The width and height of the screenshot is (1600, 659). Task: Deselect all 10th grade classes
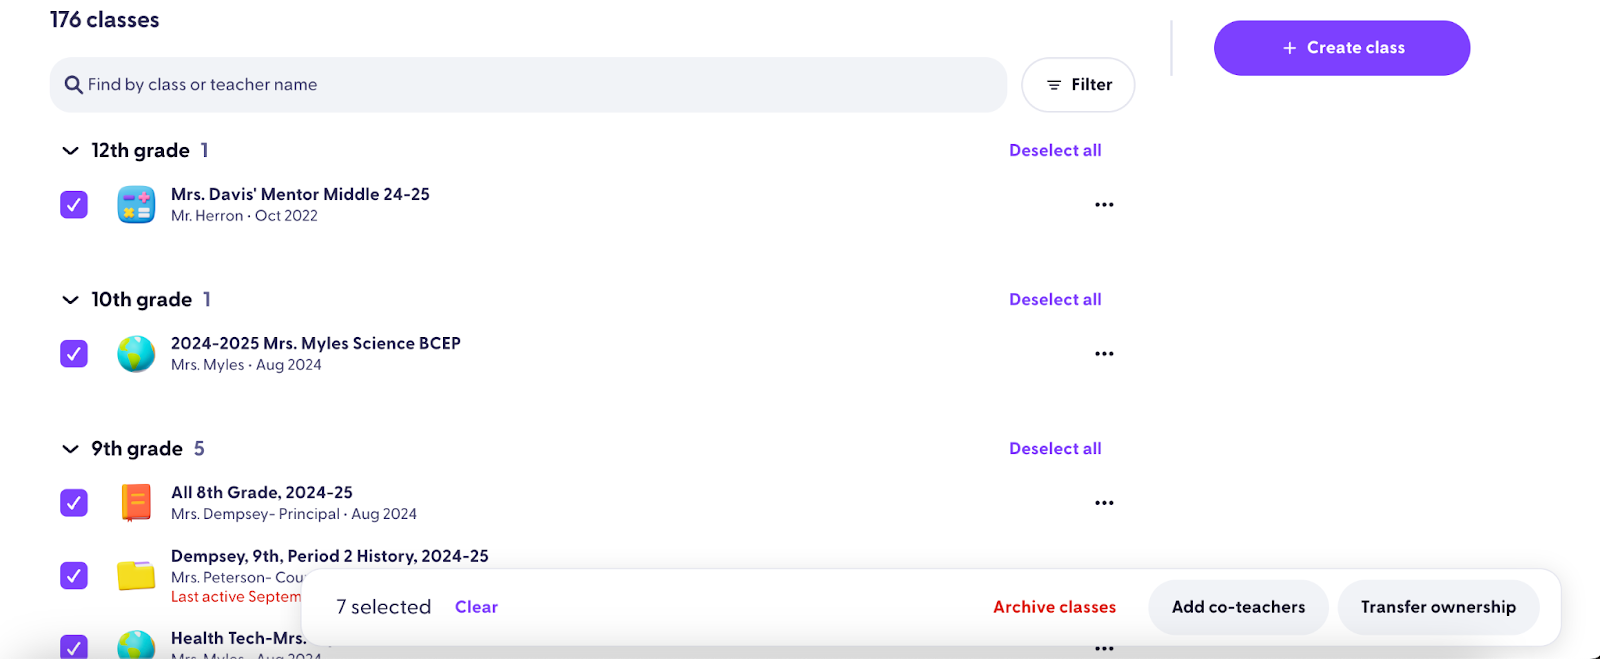pyautogui.click(x=1055, y=299)
